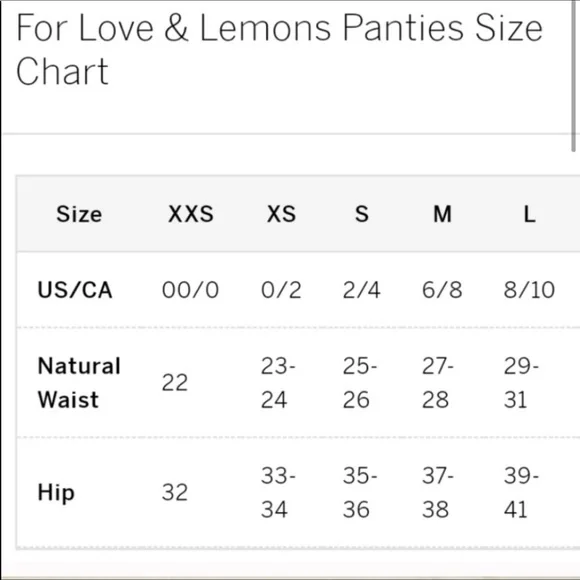Click the hip value 32 for XXS
The width and height of the screenshot is (580, 580).
coord(175,492)
